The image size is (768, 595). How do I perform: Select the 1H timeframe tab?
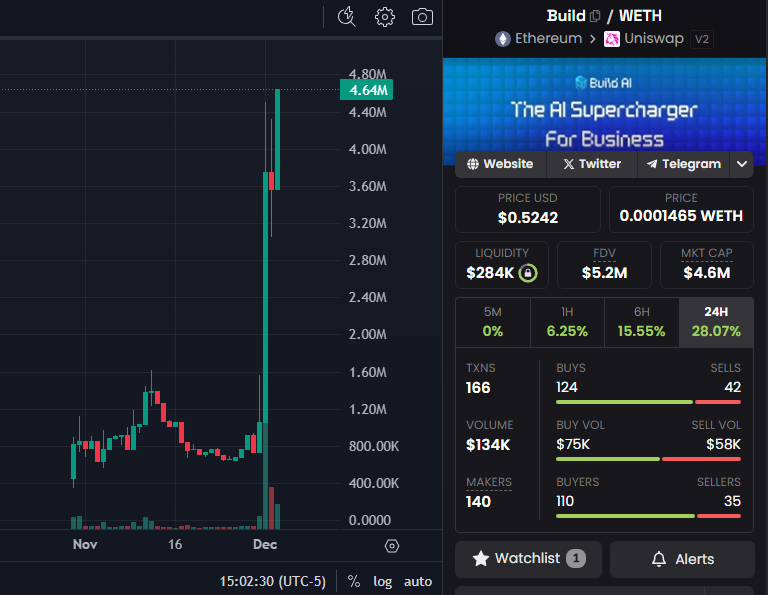pyautogui.click(x=567, y=322)
